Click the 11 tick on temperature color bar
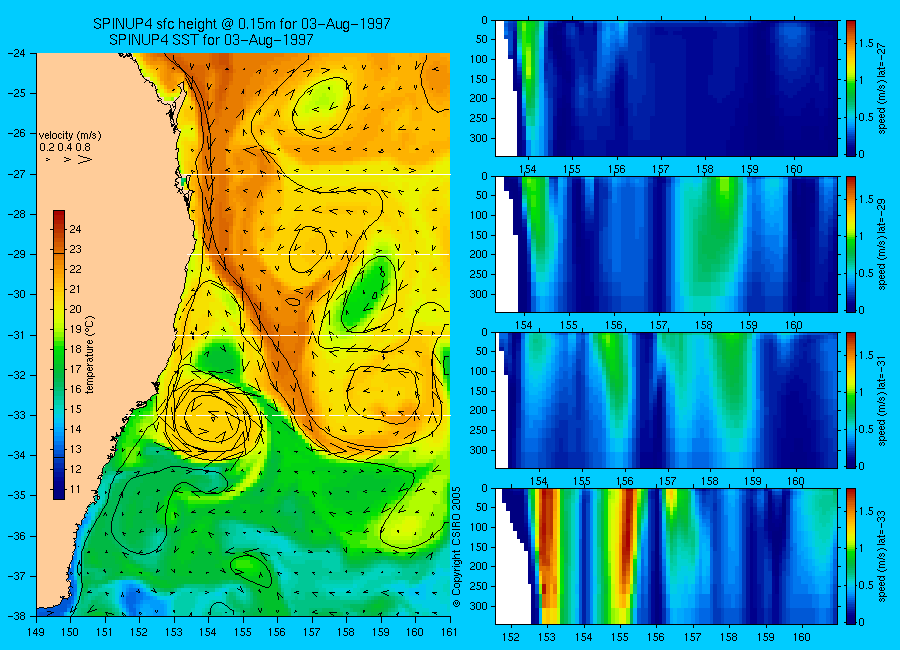900x650 pixels. coord(75,489)
